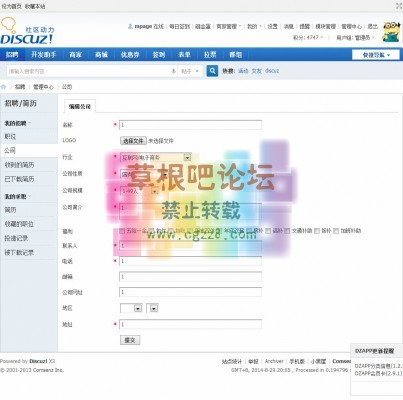Viewport: 403px width, 400px height.
Task: Click the 模块管理 top link
Action: [x=326, y=26]
